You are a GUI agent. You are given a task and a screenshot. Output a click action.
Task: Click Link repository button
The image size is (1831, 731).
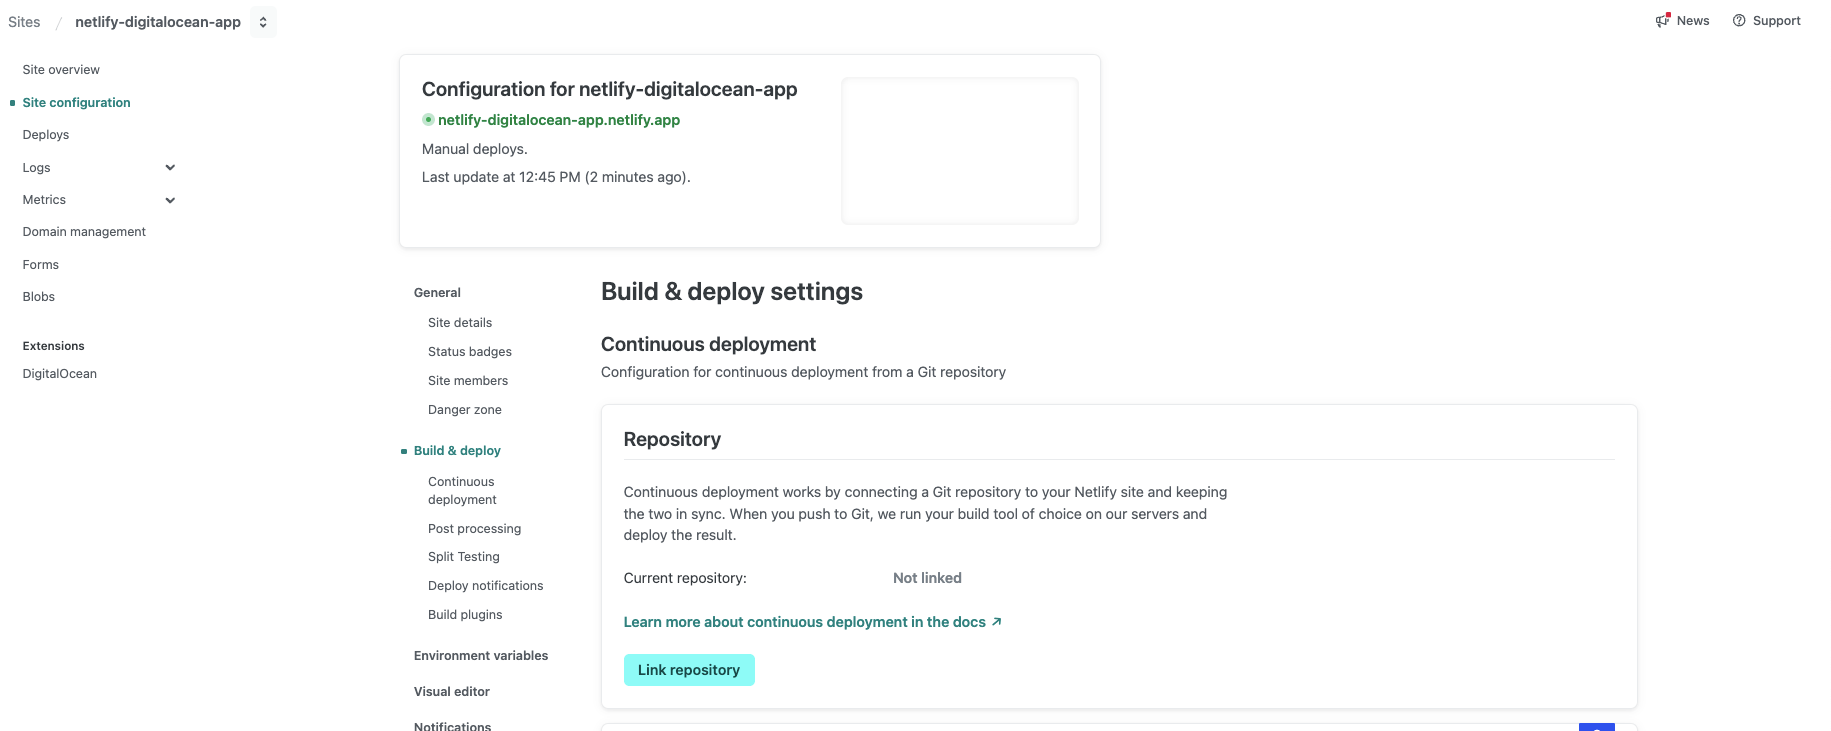[x=689, y=670]
